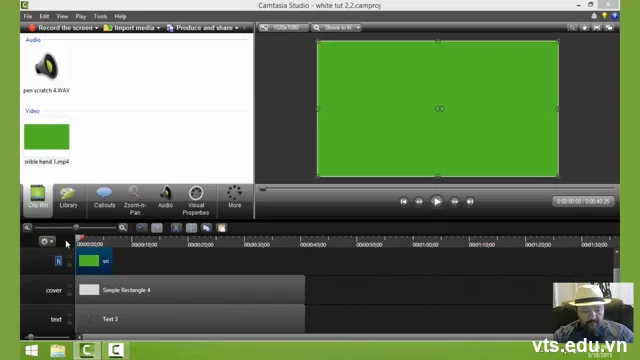The height and width of the screenshot is (360, 640).
Task: Click the Split icon in the timeline toolbar
Action: click(191, 228)
